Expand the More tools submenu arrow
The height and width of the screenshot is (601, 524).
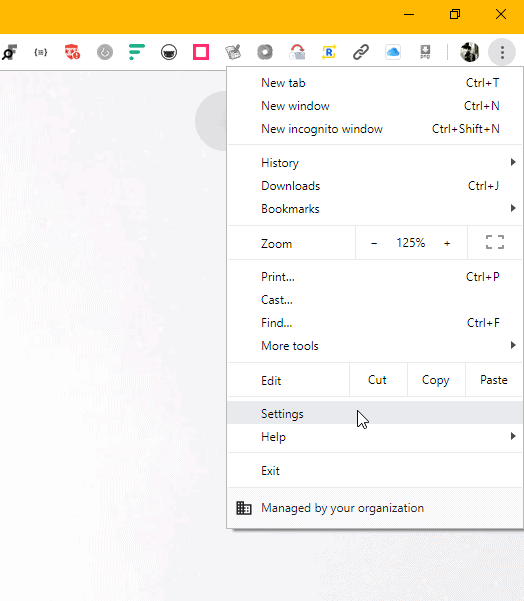coord(513,345)
